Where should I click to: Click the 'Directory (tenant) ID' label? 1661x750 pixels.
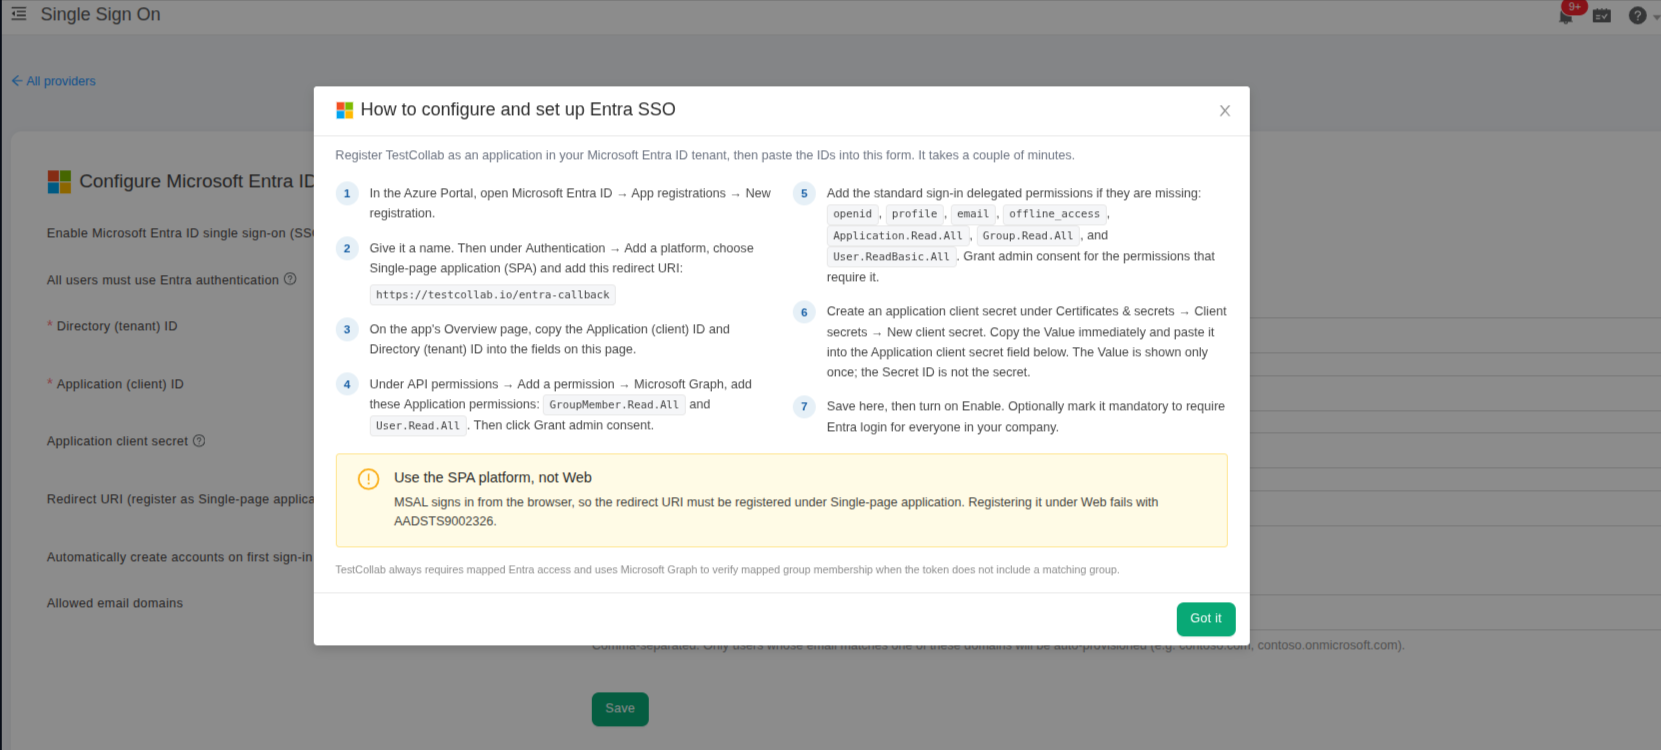[117, 326]
